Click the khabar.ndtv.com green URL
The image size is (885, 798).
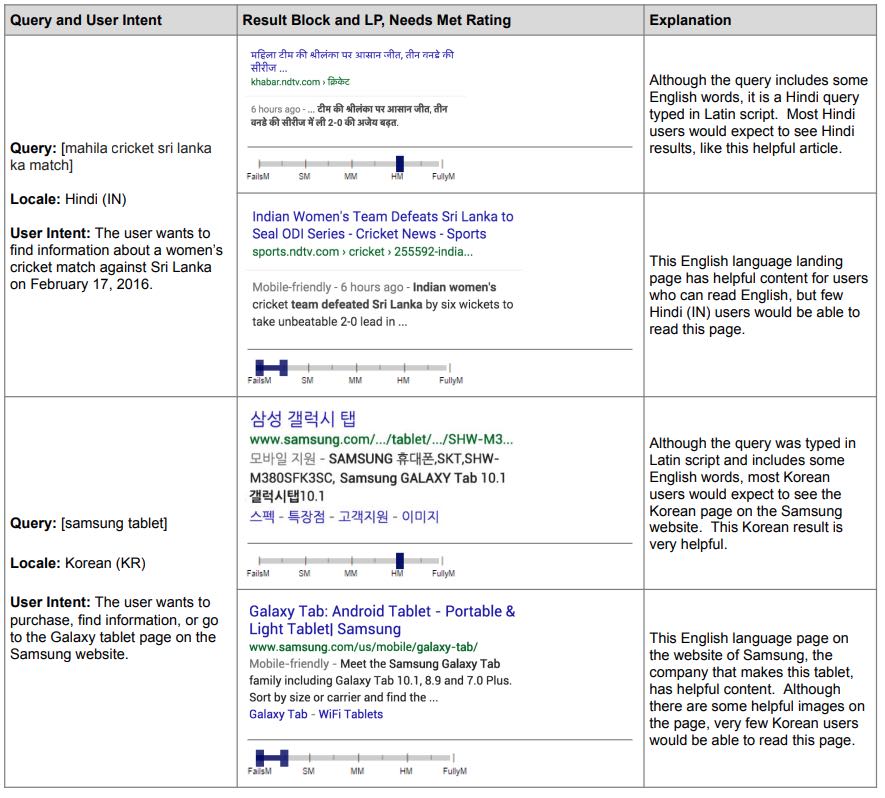[x=285, y=82]
